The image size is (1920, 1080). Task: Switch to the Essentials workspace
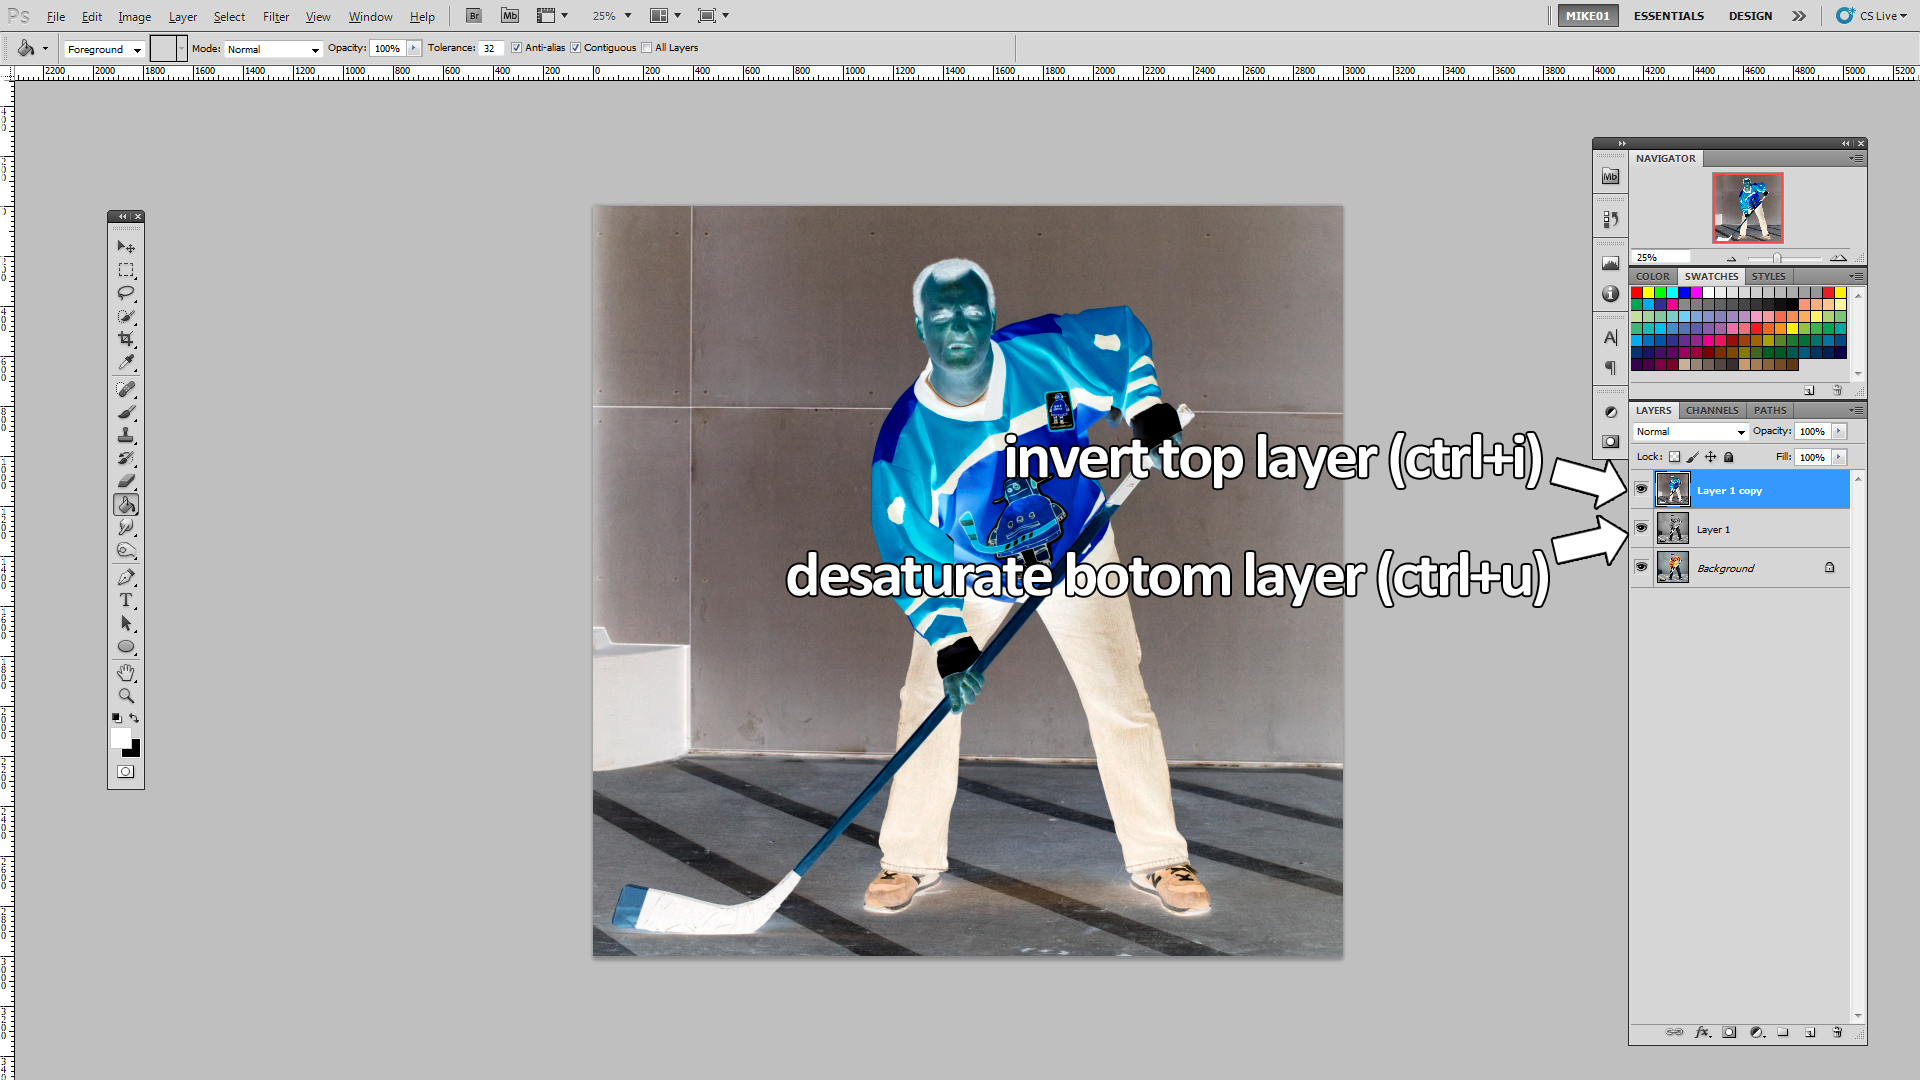pos(1668,16)
